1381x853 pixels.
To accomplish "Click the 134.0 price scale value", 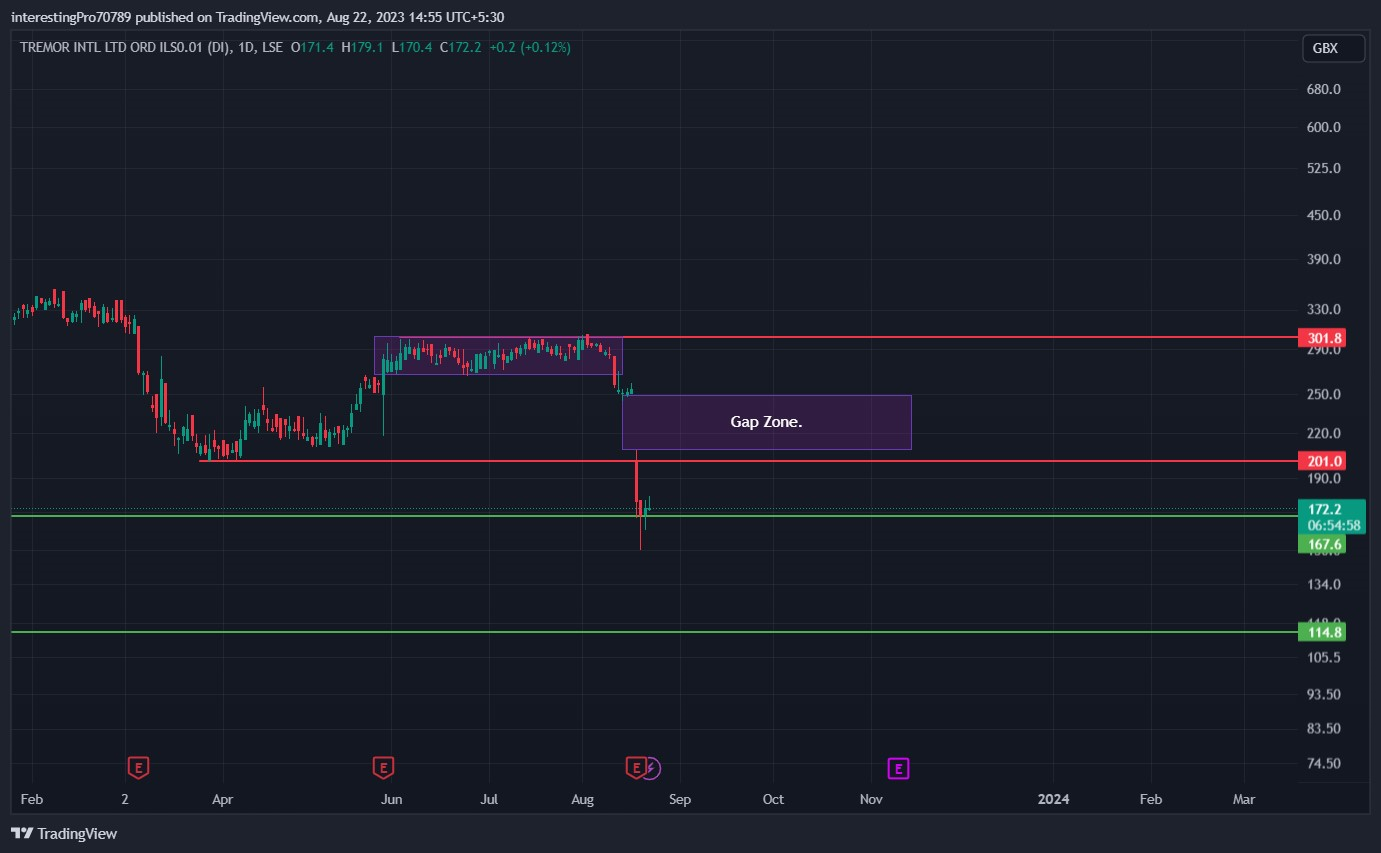I will 1324,584.
